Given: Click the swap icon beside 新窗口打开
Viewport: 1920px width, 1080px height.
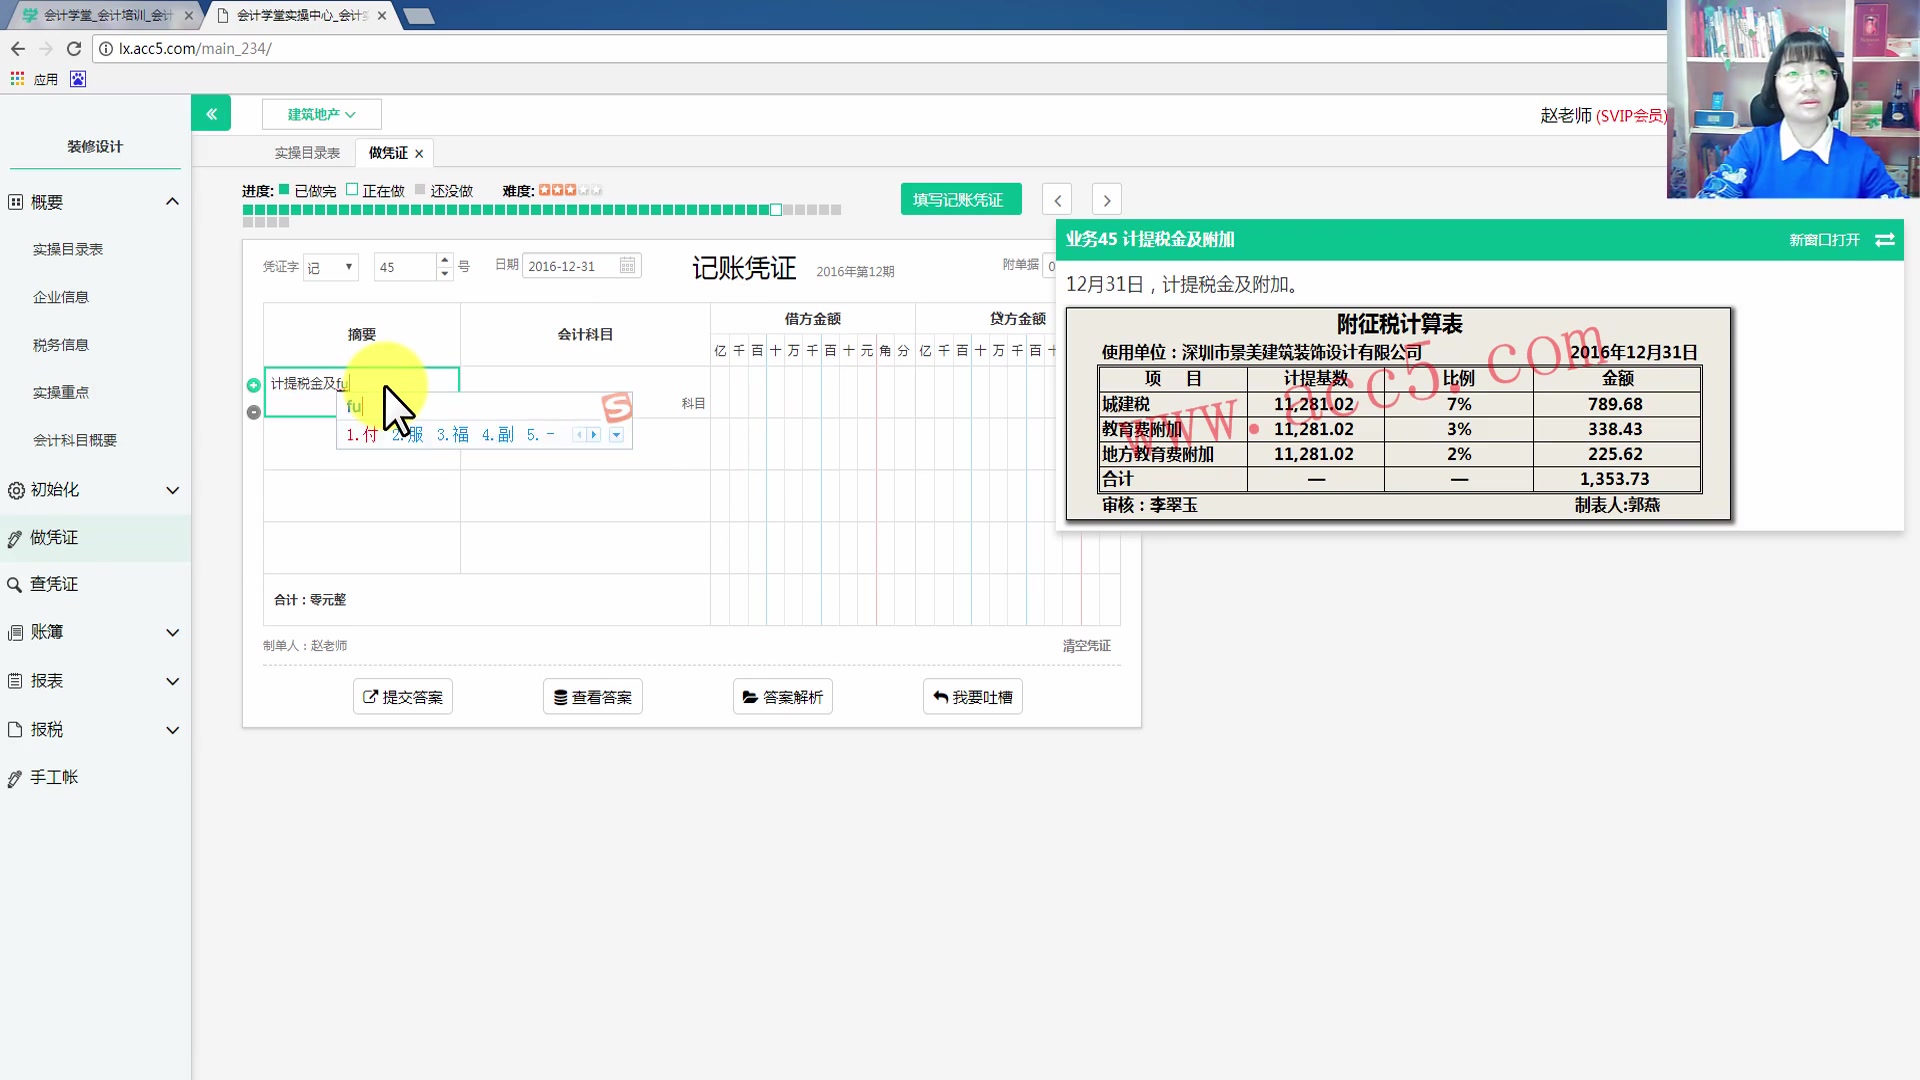Looking at the screenshot, I should tap(1886, 240).
